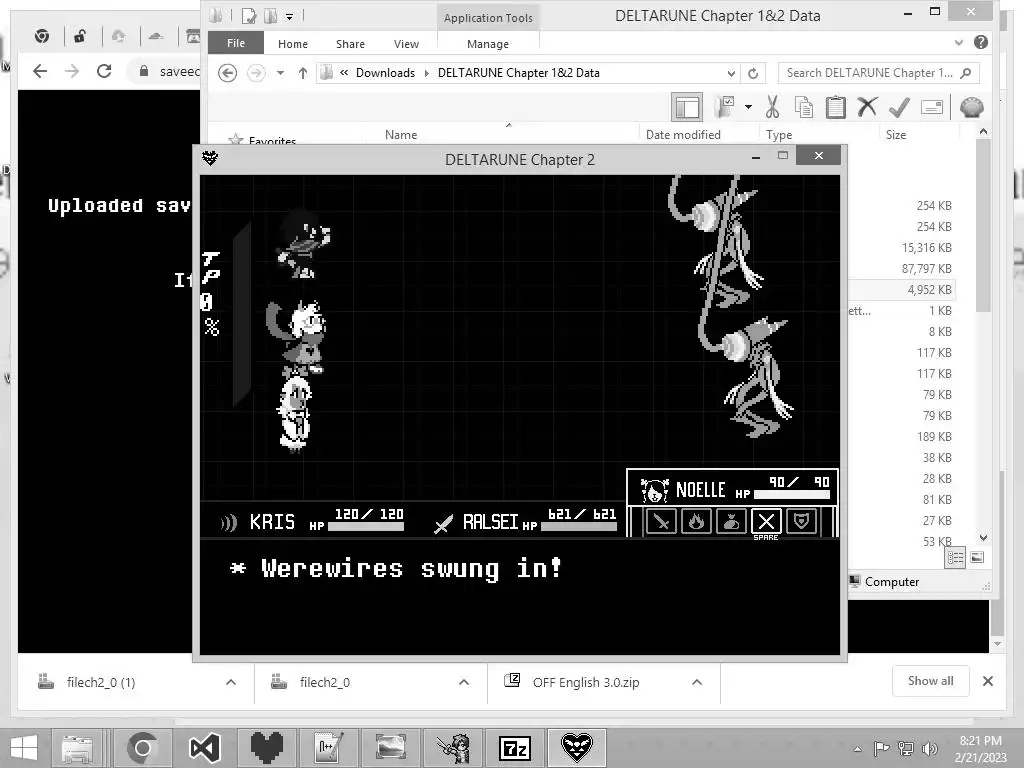Open the folder options dropdown arrow
This screenshot has width=1024, height=768.
pos(748,107)
